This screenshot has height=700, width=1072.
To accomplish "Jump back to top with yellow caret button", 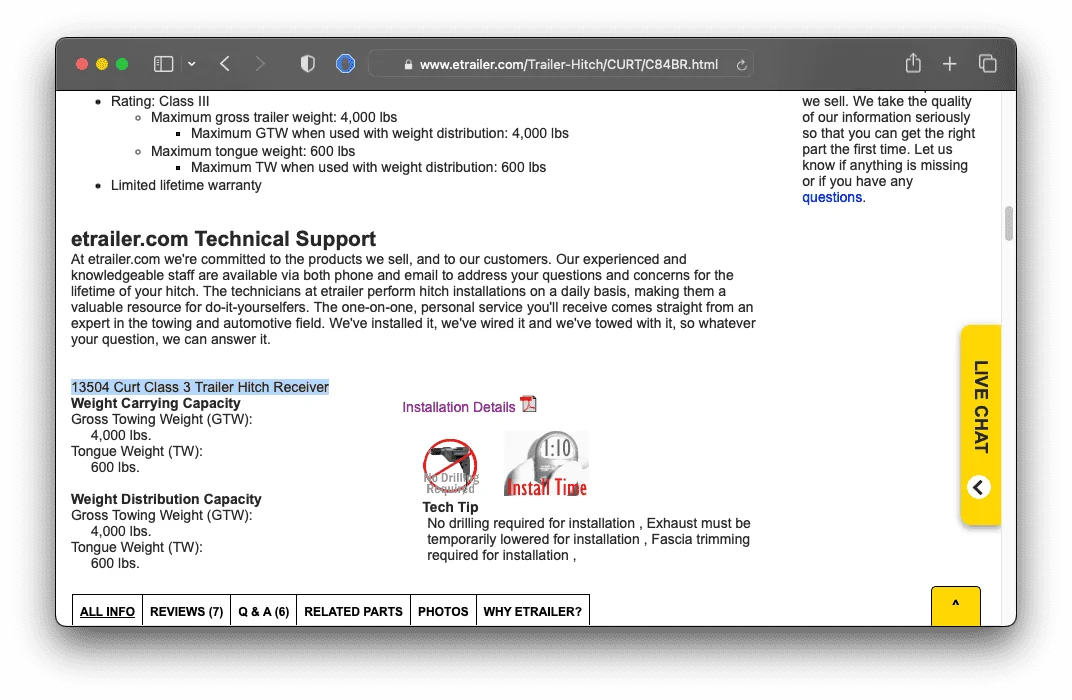I will (x=956, y=605).
